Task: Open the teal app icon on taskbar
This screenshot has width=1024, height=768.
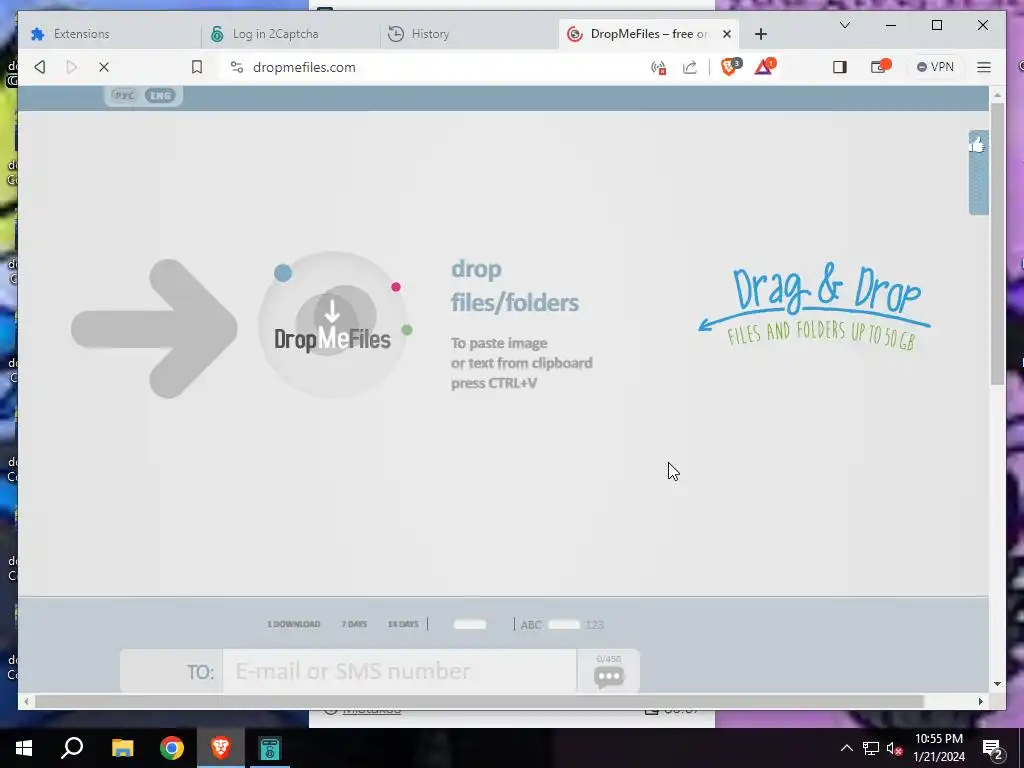Action: coord(270,748)
